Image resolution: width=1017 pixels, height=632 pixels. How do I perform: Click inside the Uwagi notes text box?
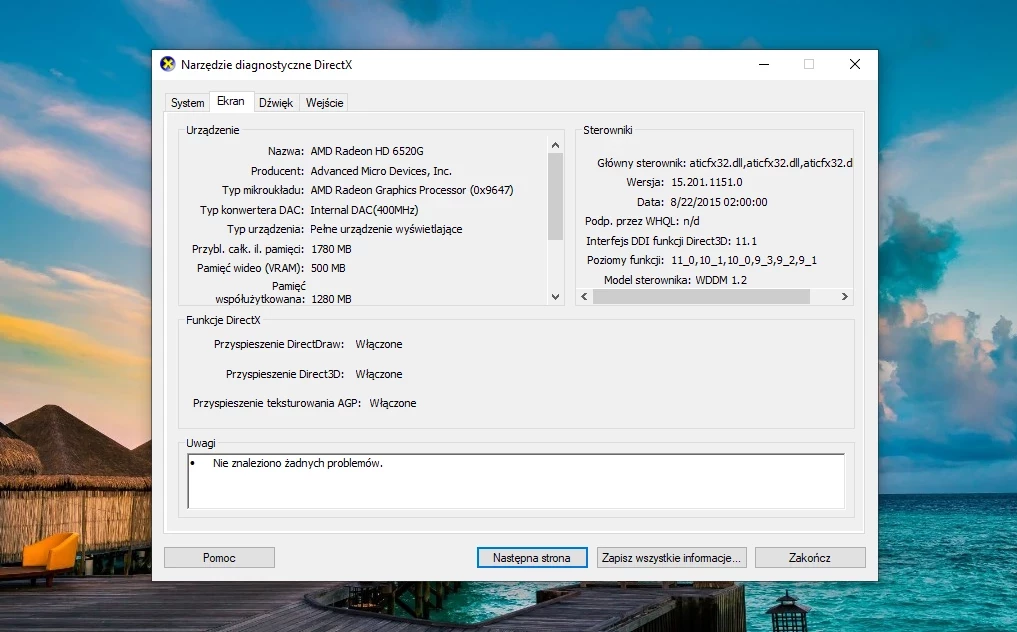click(x=516, y=481)
